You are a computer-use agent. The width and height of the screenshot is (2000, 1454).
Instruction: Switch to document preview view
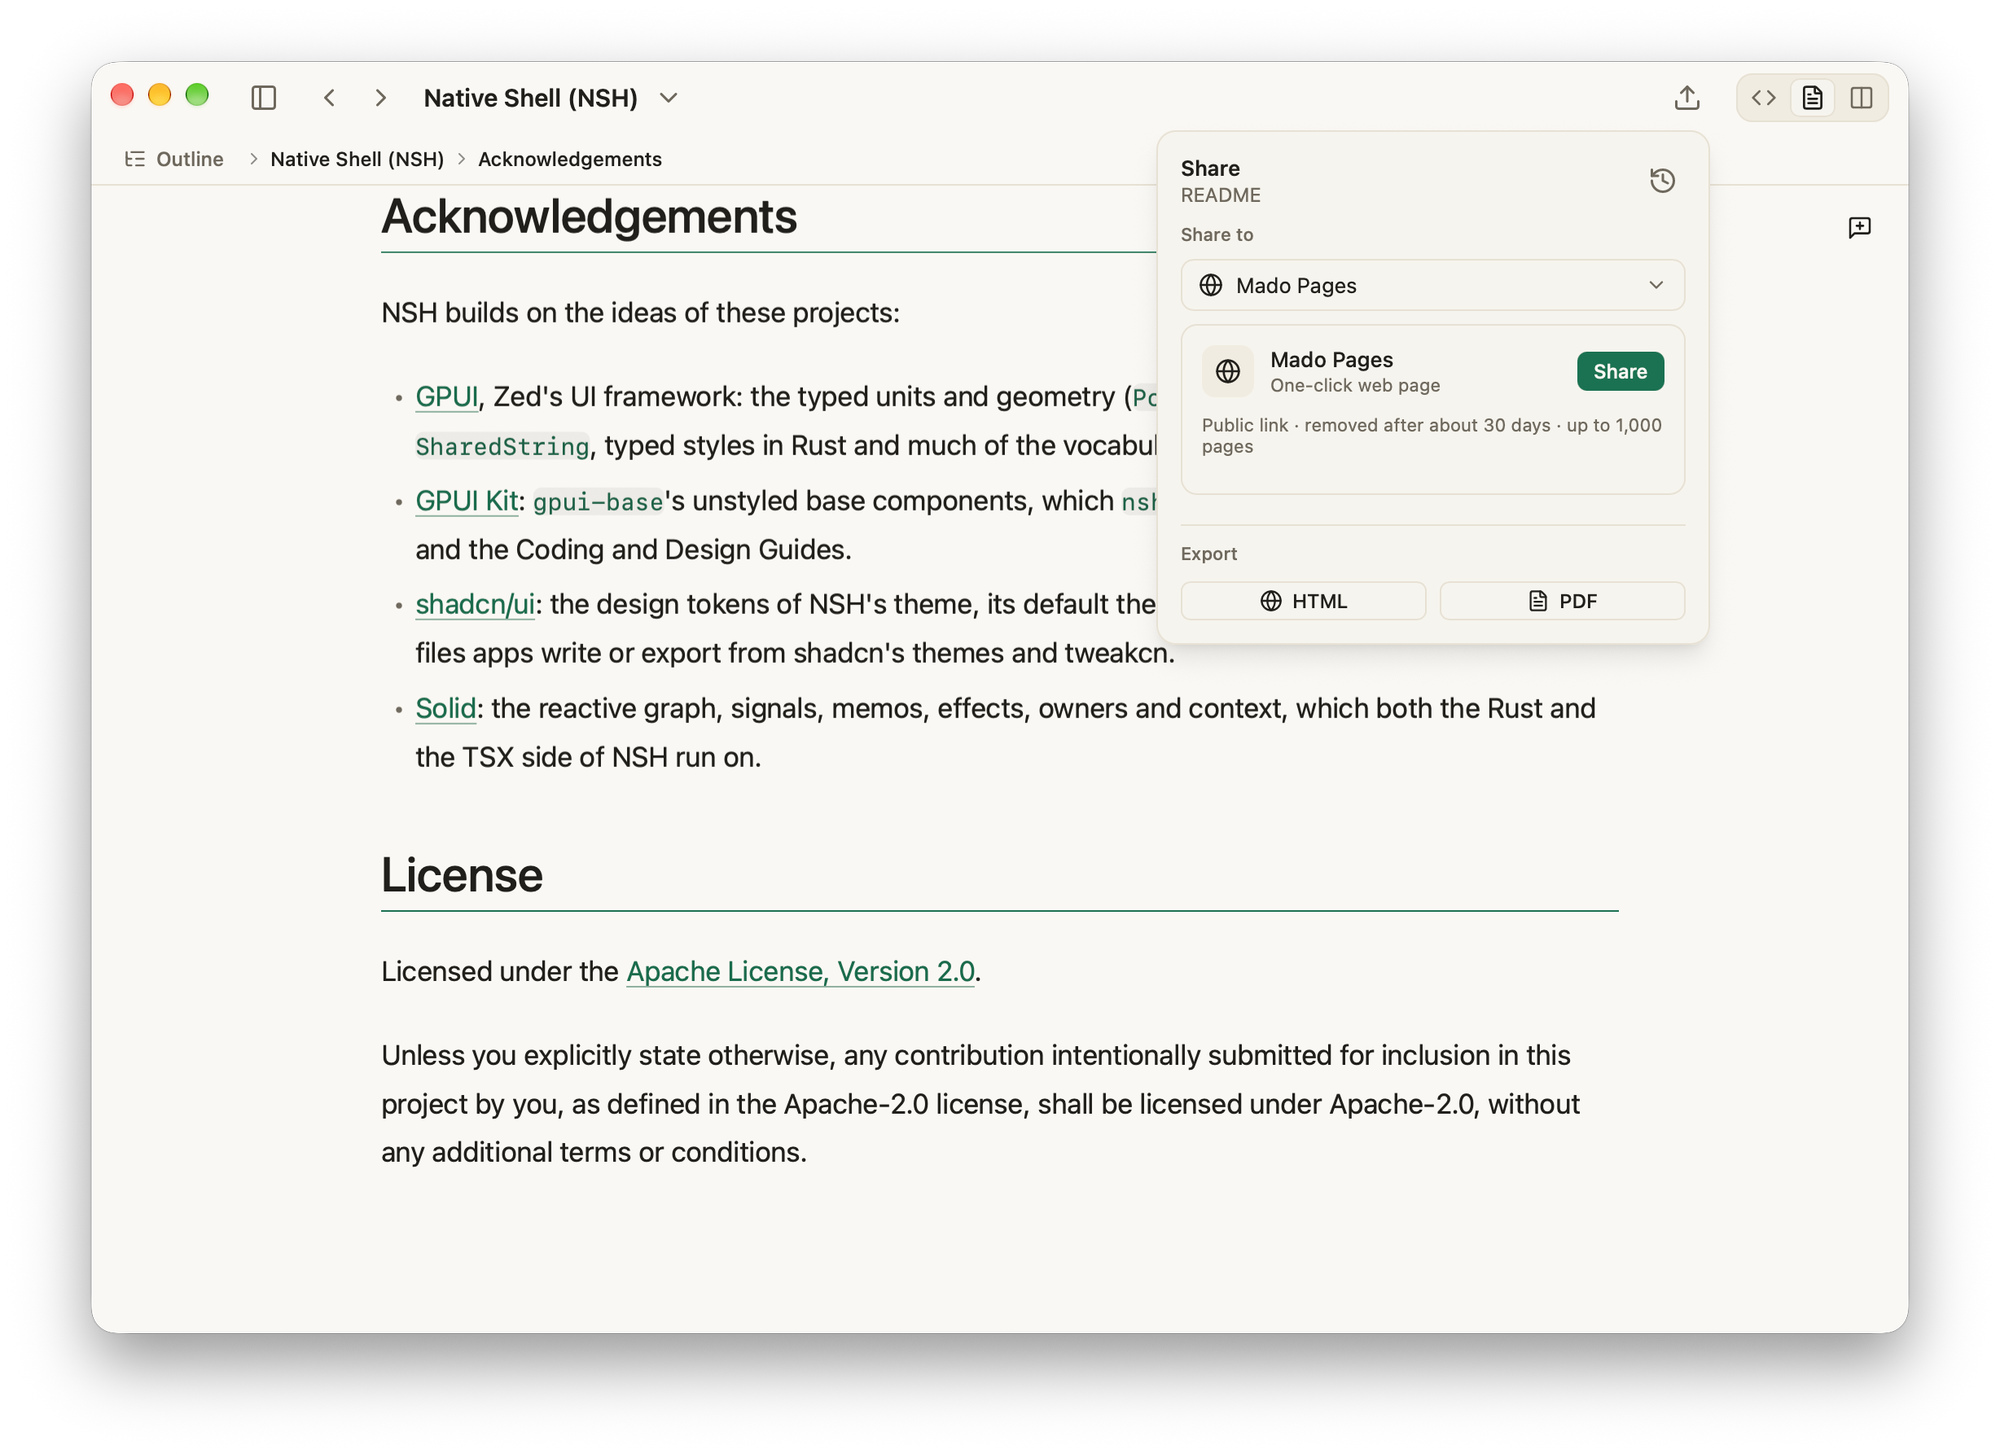(x=1812, y=97)
